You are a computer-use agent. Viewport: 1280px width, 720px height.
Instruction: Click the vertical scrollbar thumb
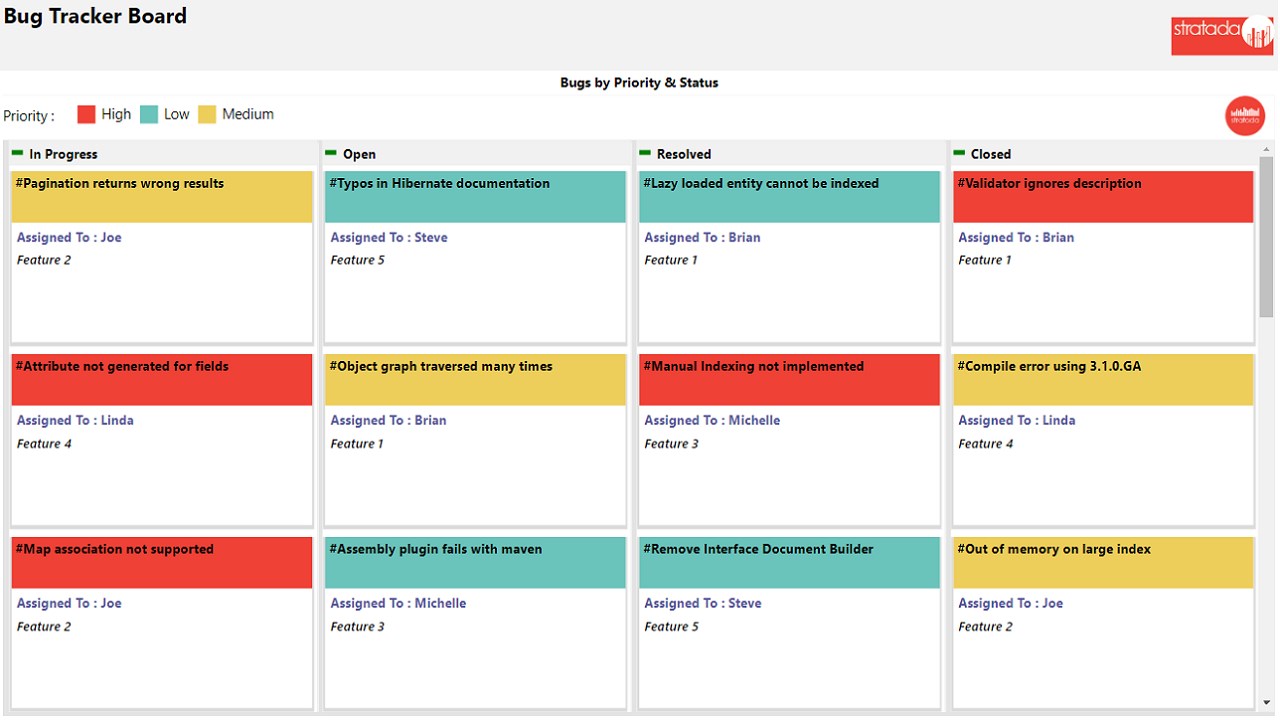(x=1266, y=236)
